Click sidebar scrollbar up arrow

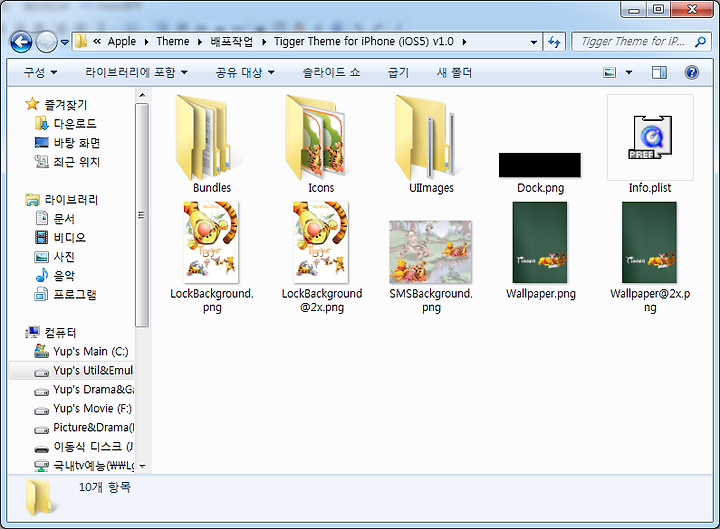[142, 95]
